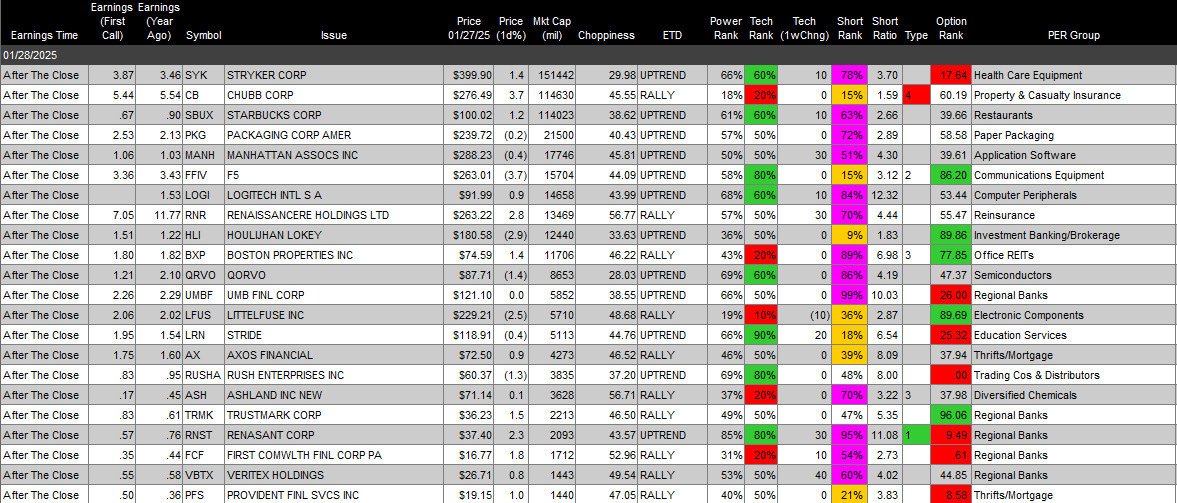Screen dimensions: 1177x503
Task: Click ASHLAND INC NEW issue name
Action: tap(274, 395)
